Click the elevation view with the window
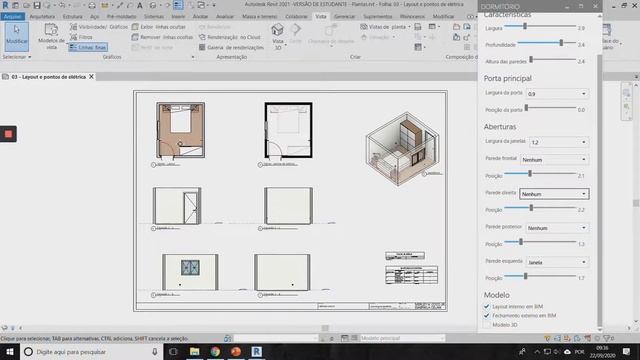The image size is (640, 360). coord(190,272)
